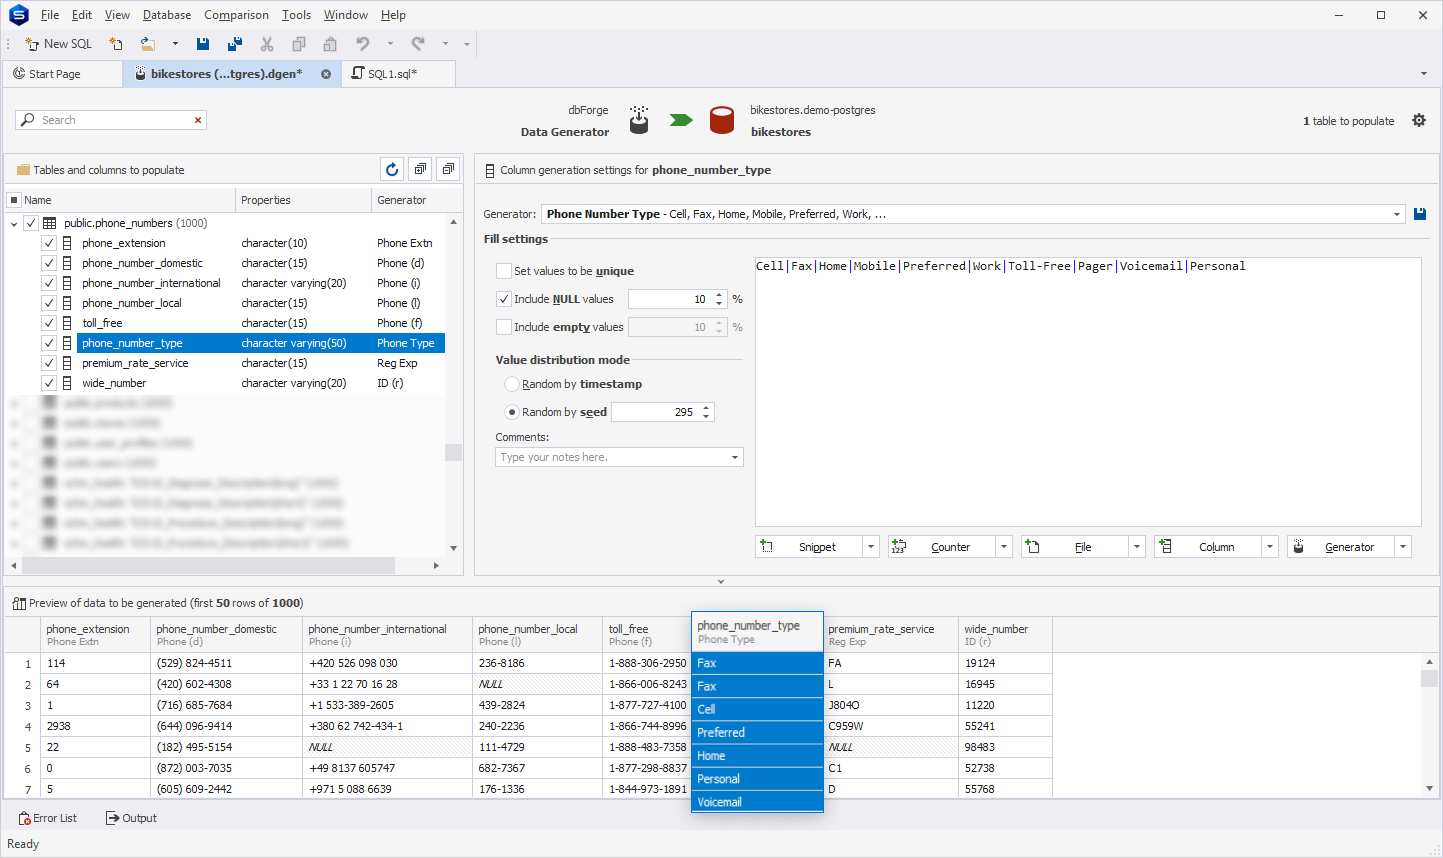Screen dimensions: 1443x858
Task: Click the Undo arrow icon
Action: (x=363, y=44)
